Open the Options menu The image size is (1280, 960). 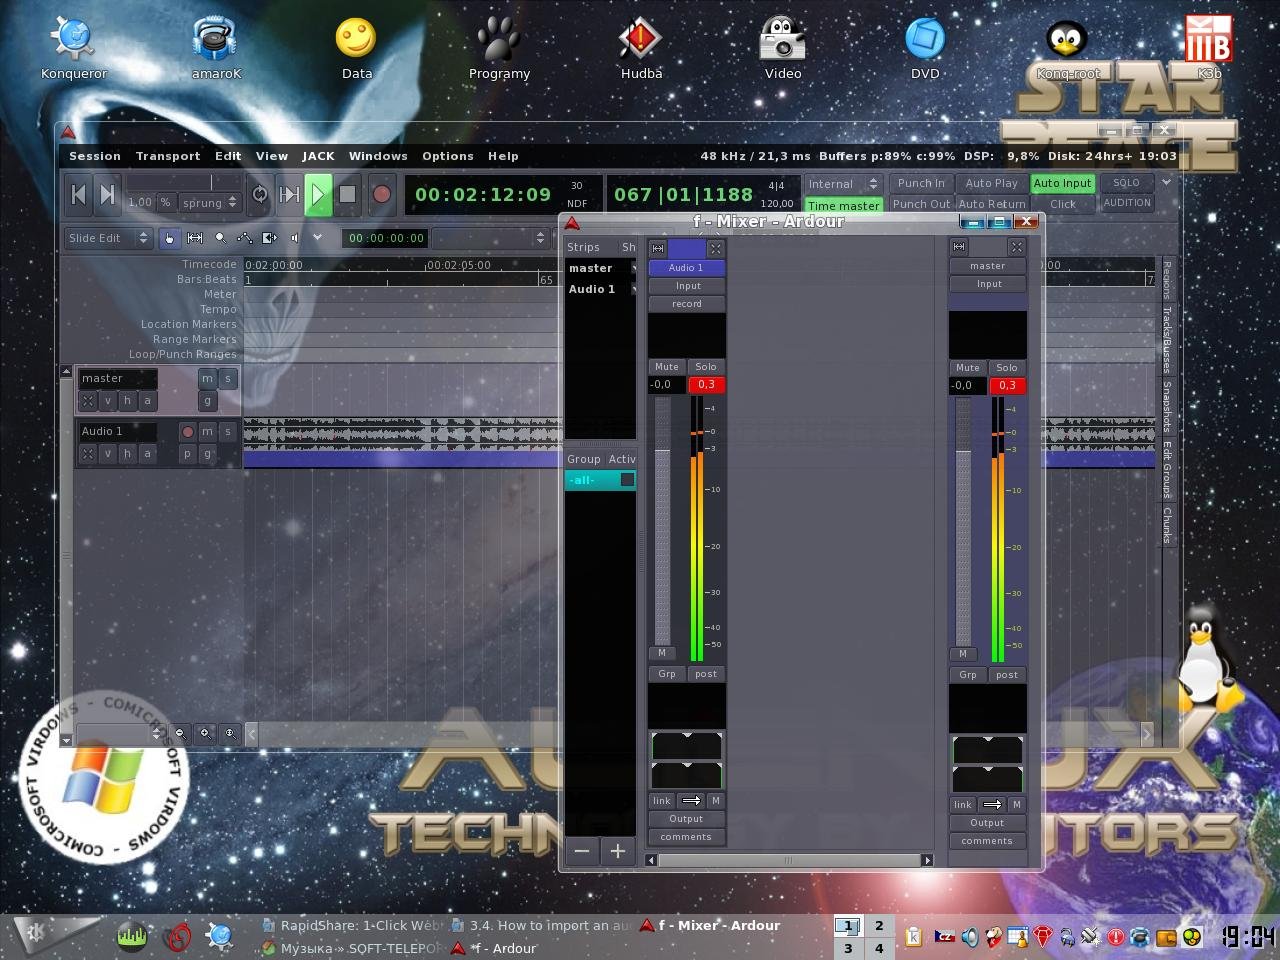(448, 156)
